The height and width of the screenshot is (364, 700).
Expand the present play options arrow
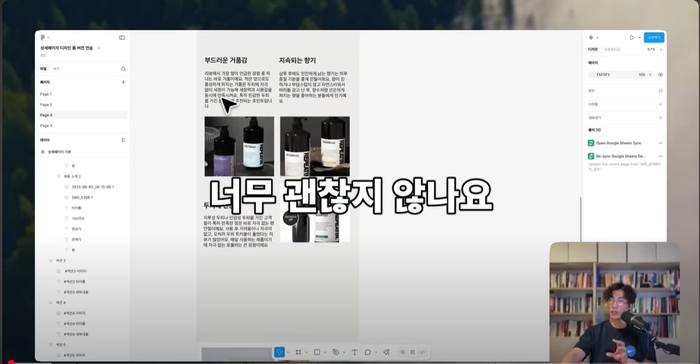pyautogui.click(x=640, y=38)
